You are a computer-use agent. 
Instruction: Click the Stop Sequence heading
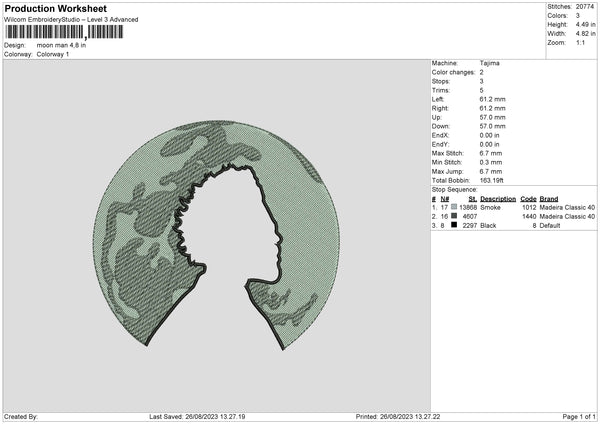click(x=454, y=187)
